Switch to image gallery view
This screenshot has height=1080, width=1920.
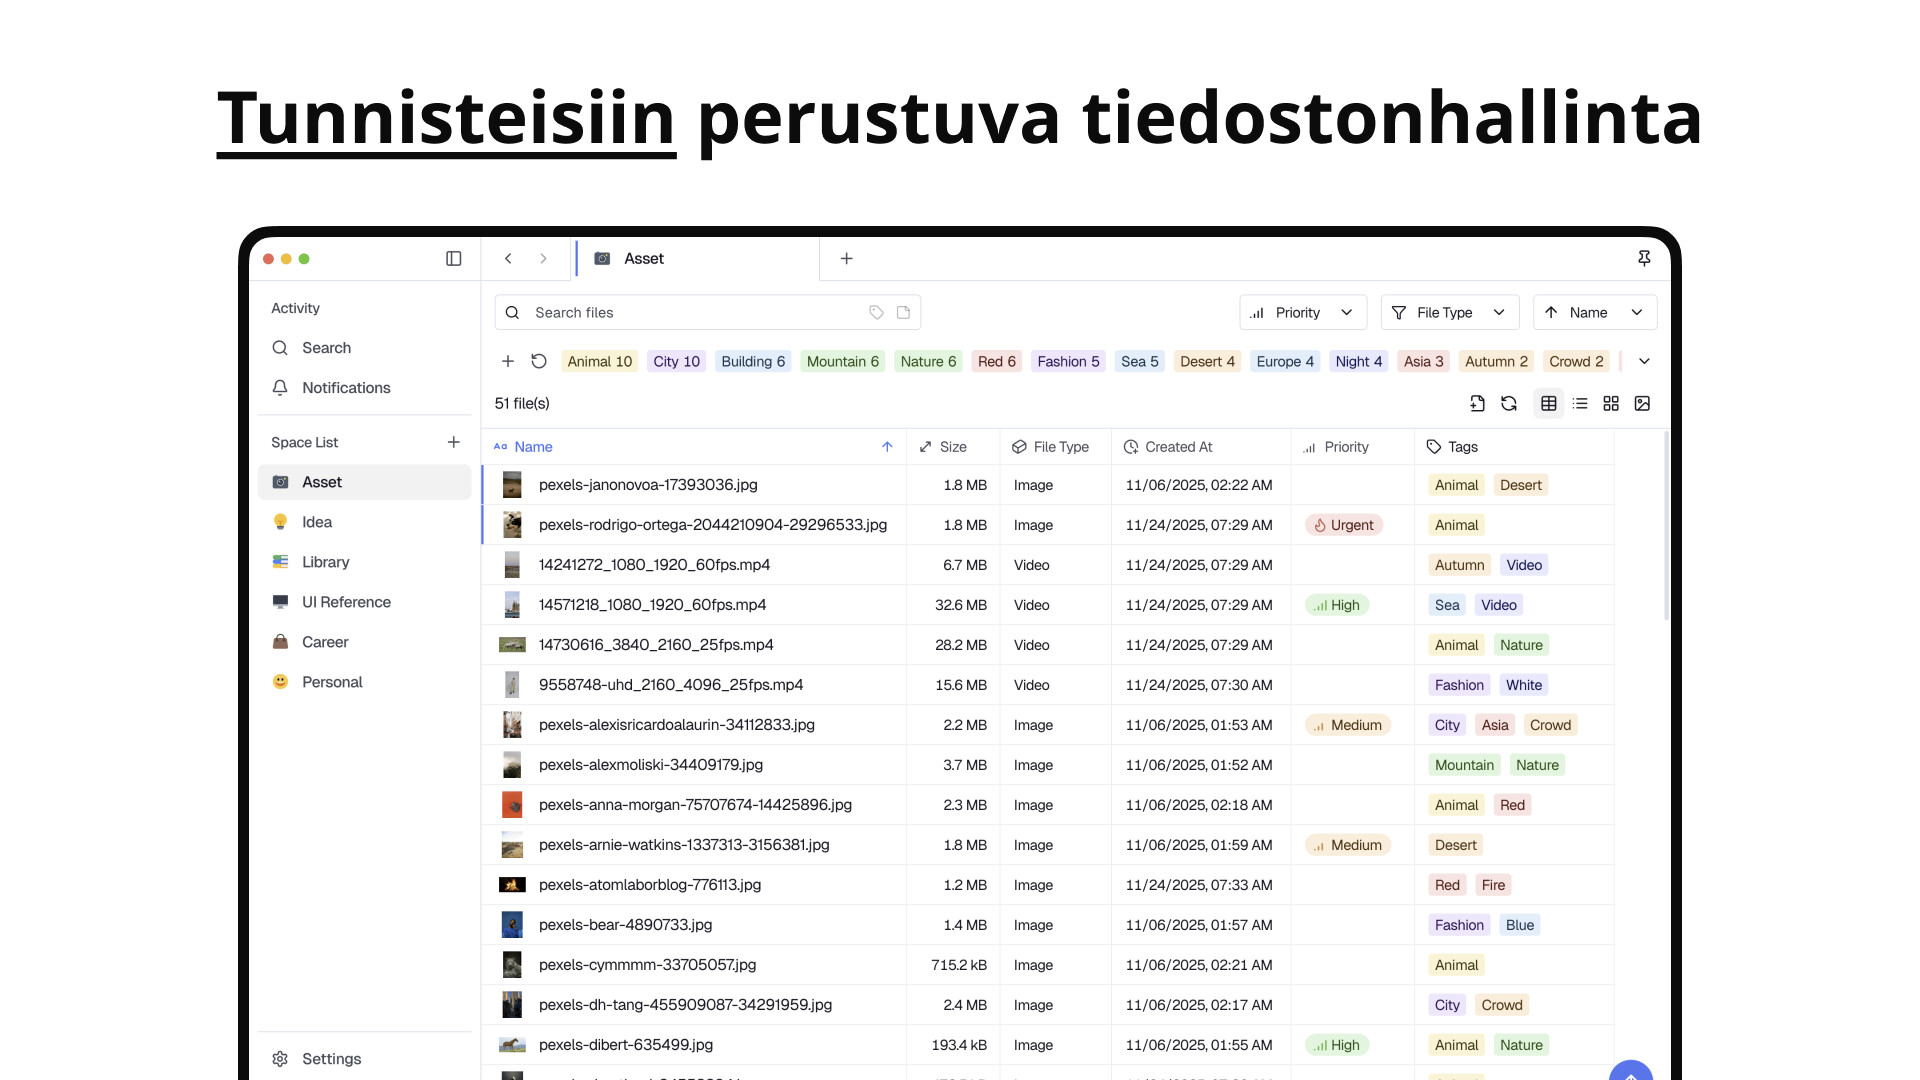[x=1642, y=404]
